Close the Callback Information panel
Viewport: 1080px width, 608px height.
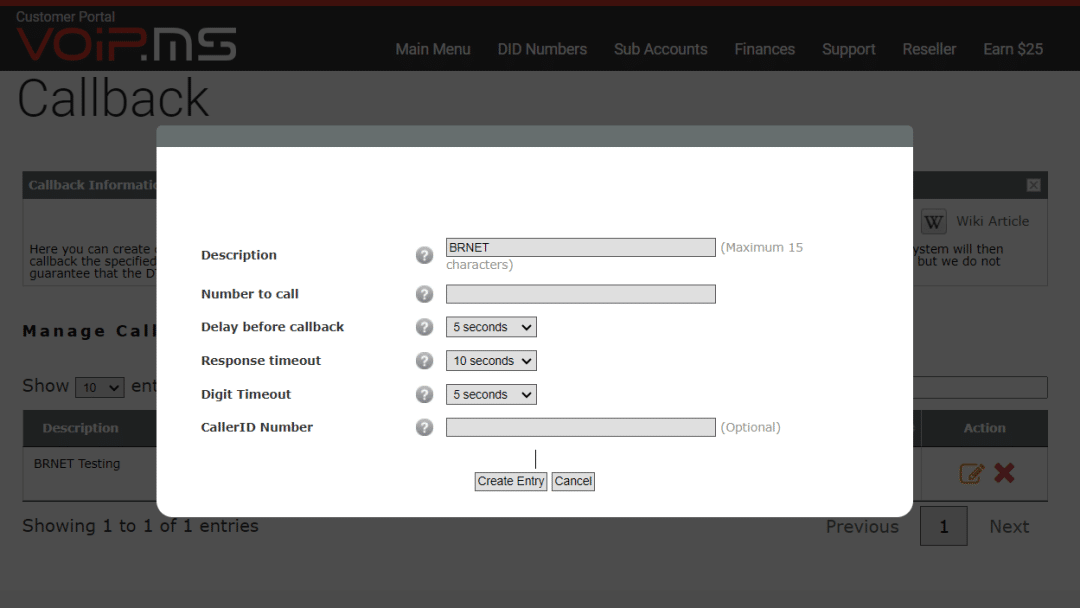pos(1033,185)
